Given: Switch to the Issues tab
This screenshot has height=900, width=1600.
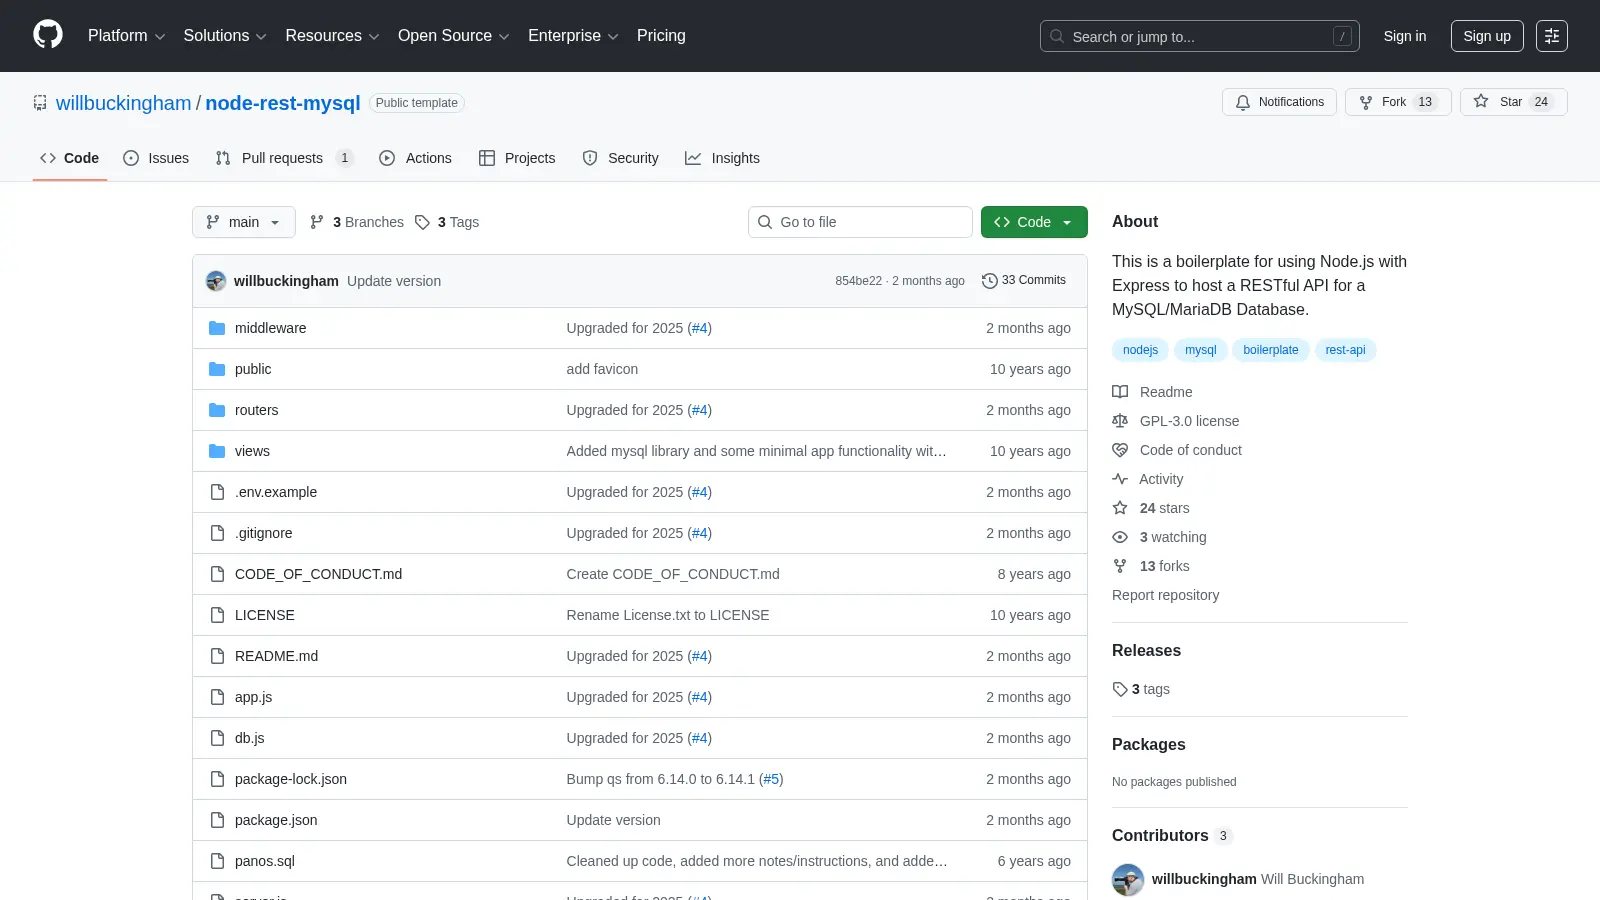Looking at the screenshot, I should tap(156, 158).
